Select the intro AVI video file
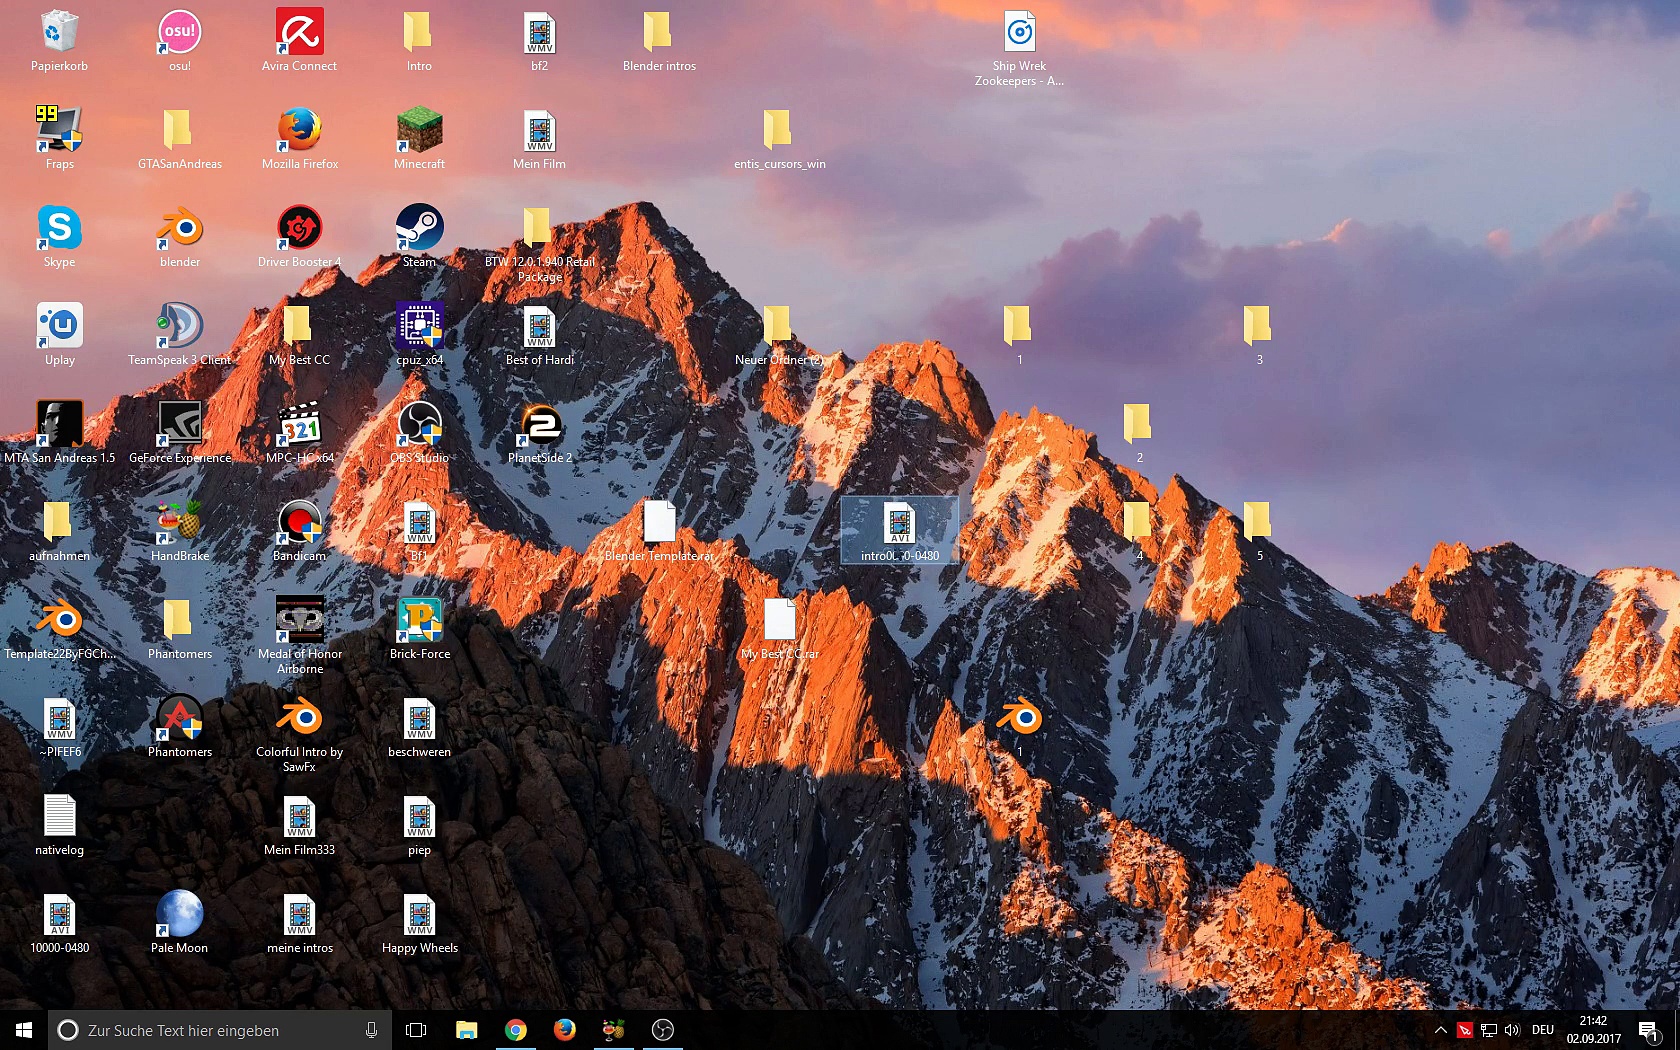1680x1050 pixels. pos(899,525)
